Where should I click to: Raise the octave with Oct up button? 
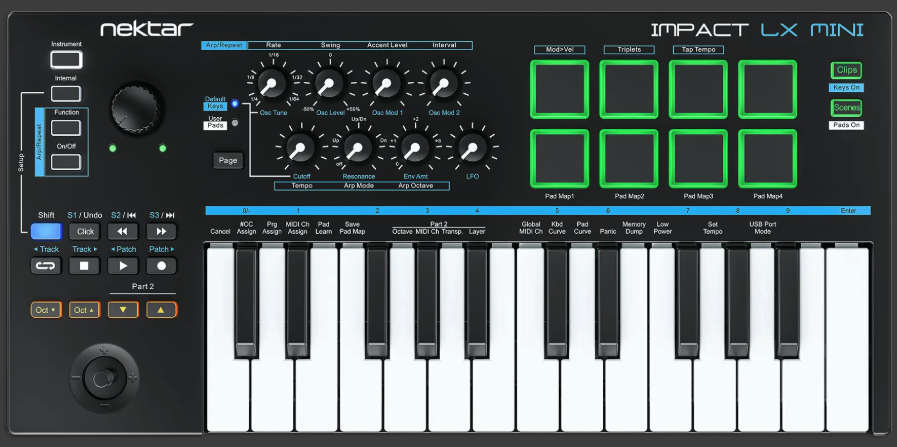coord(84,310)
